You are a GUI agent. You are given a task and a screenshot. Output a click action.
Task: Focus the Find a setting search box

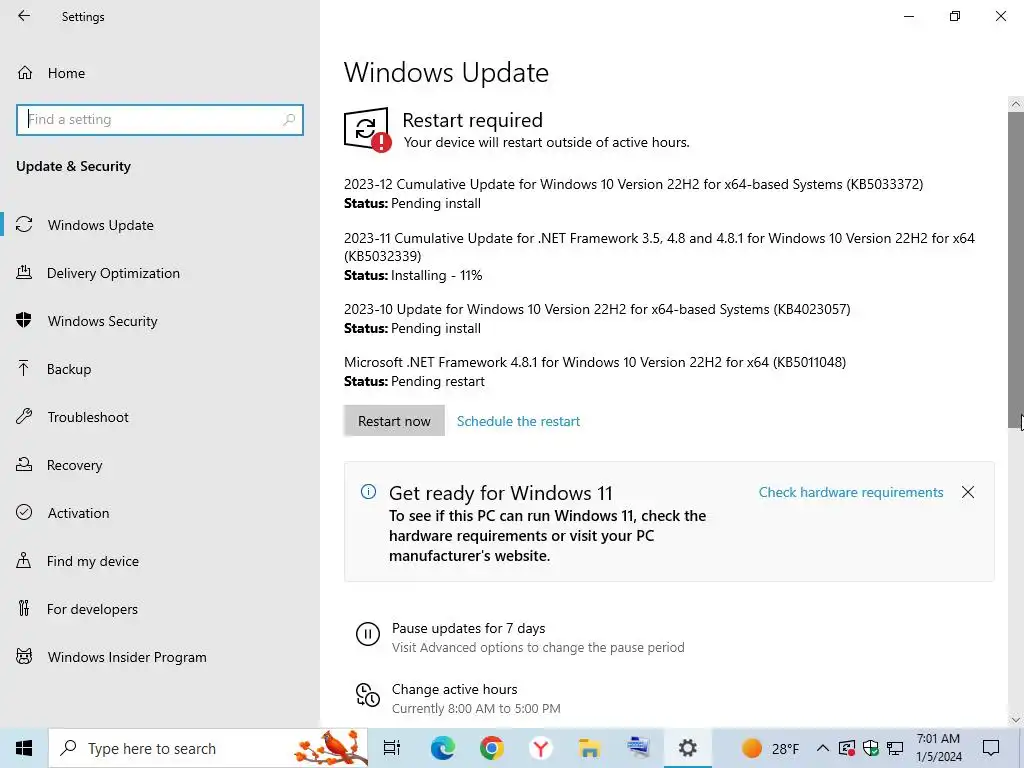click(160, 120)
